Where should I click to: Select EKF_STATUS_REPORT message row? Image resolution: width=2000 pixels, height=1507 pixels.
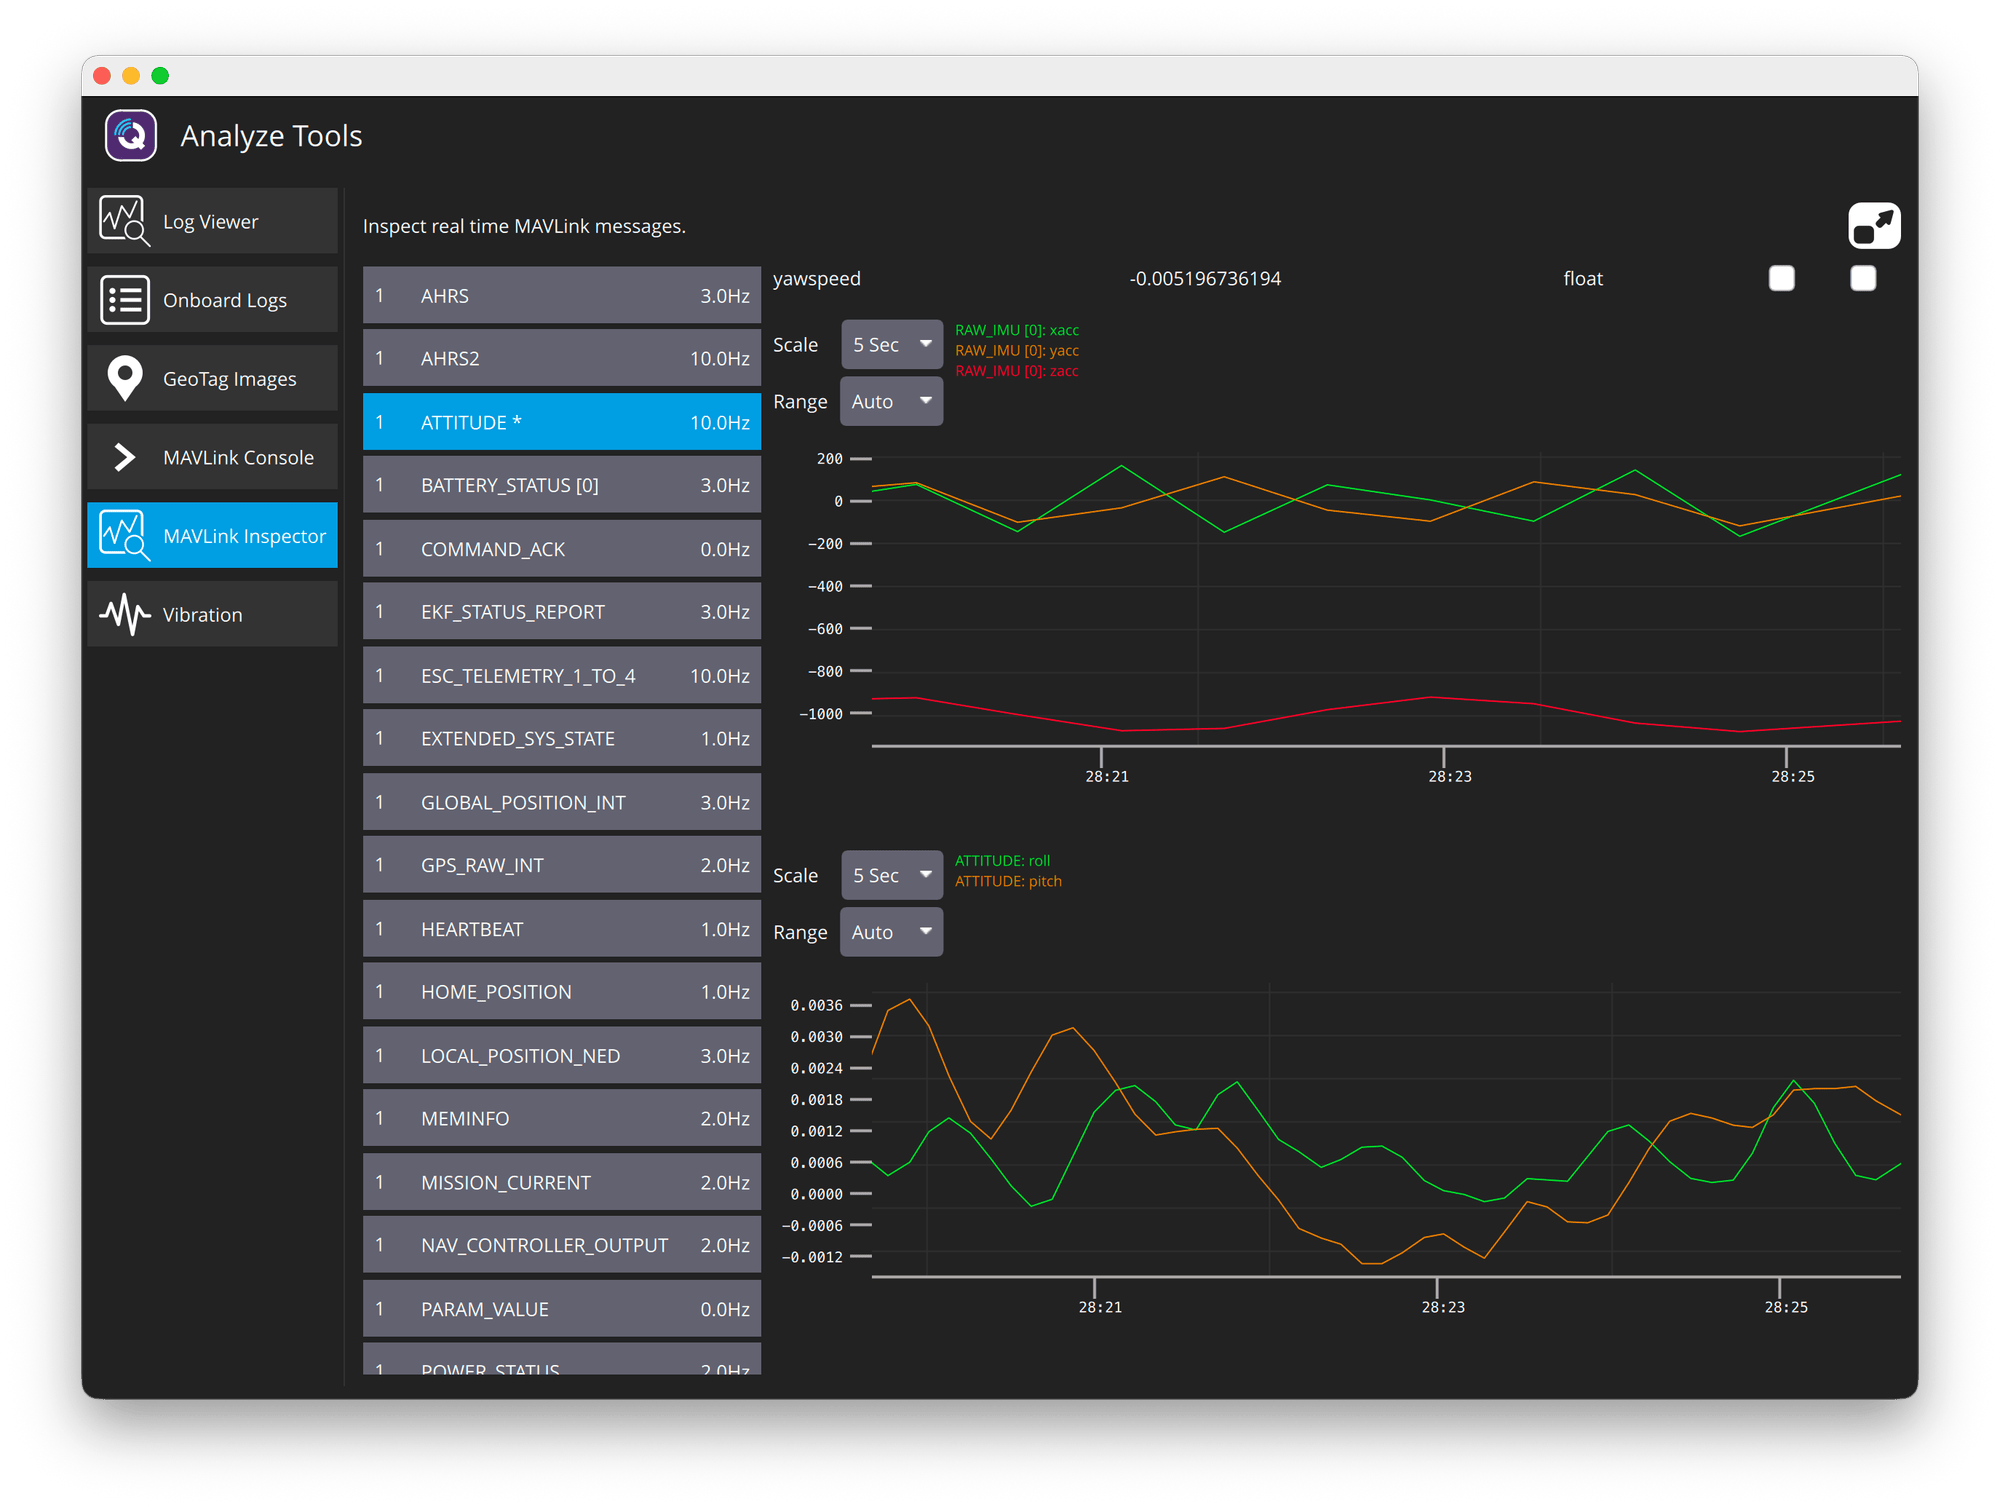pos(561,611)
